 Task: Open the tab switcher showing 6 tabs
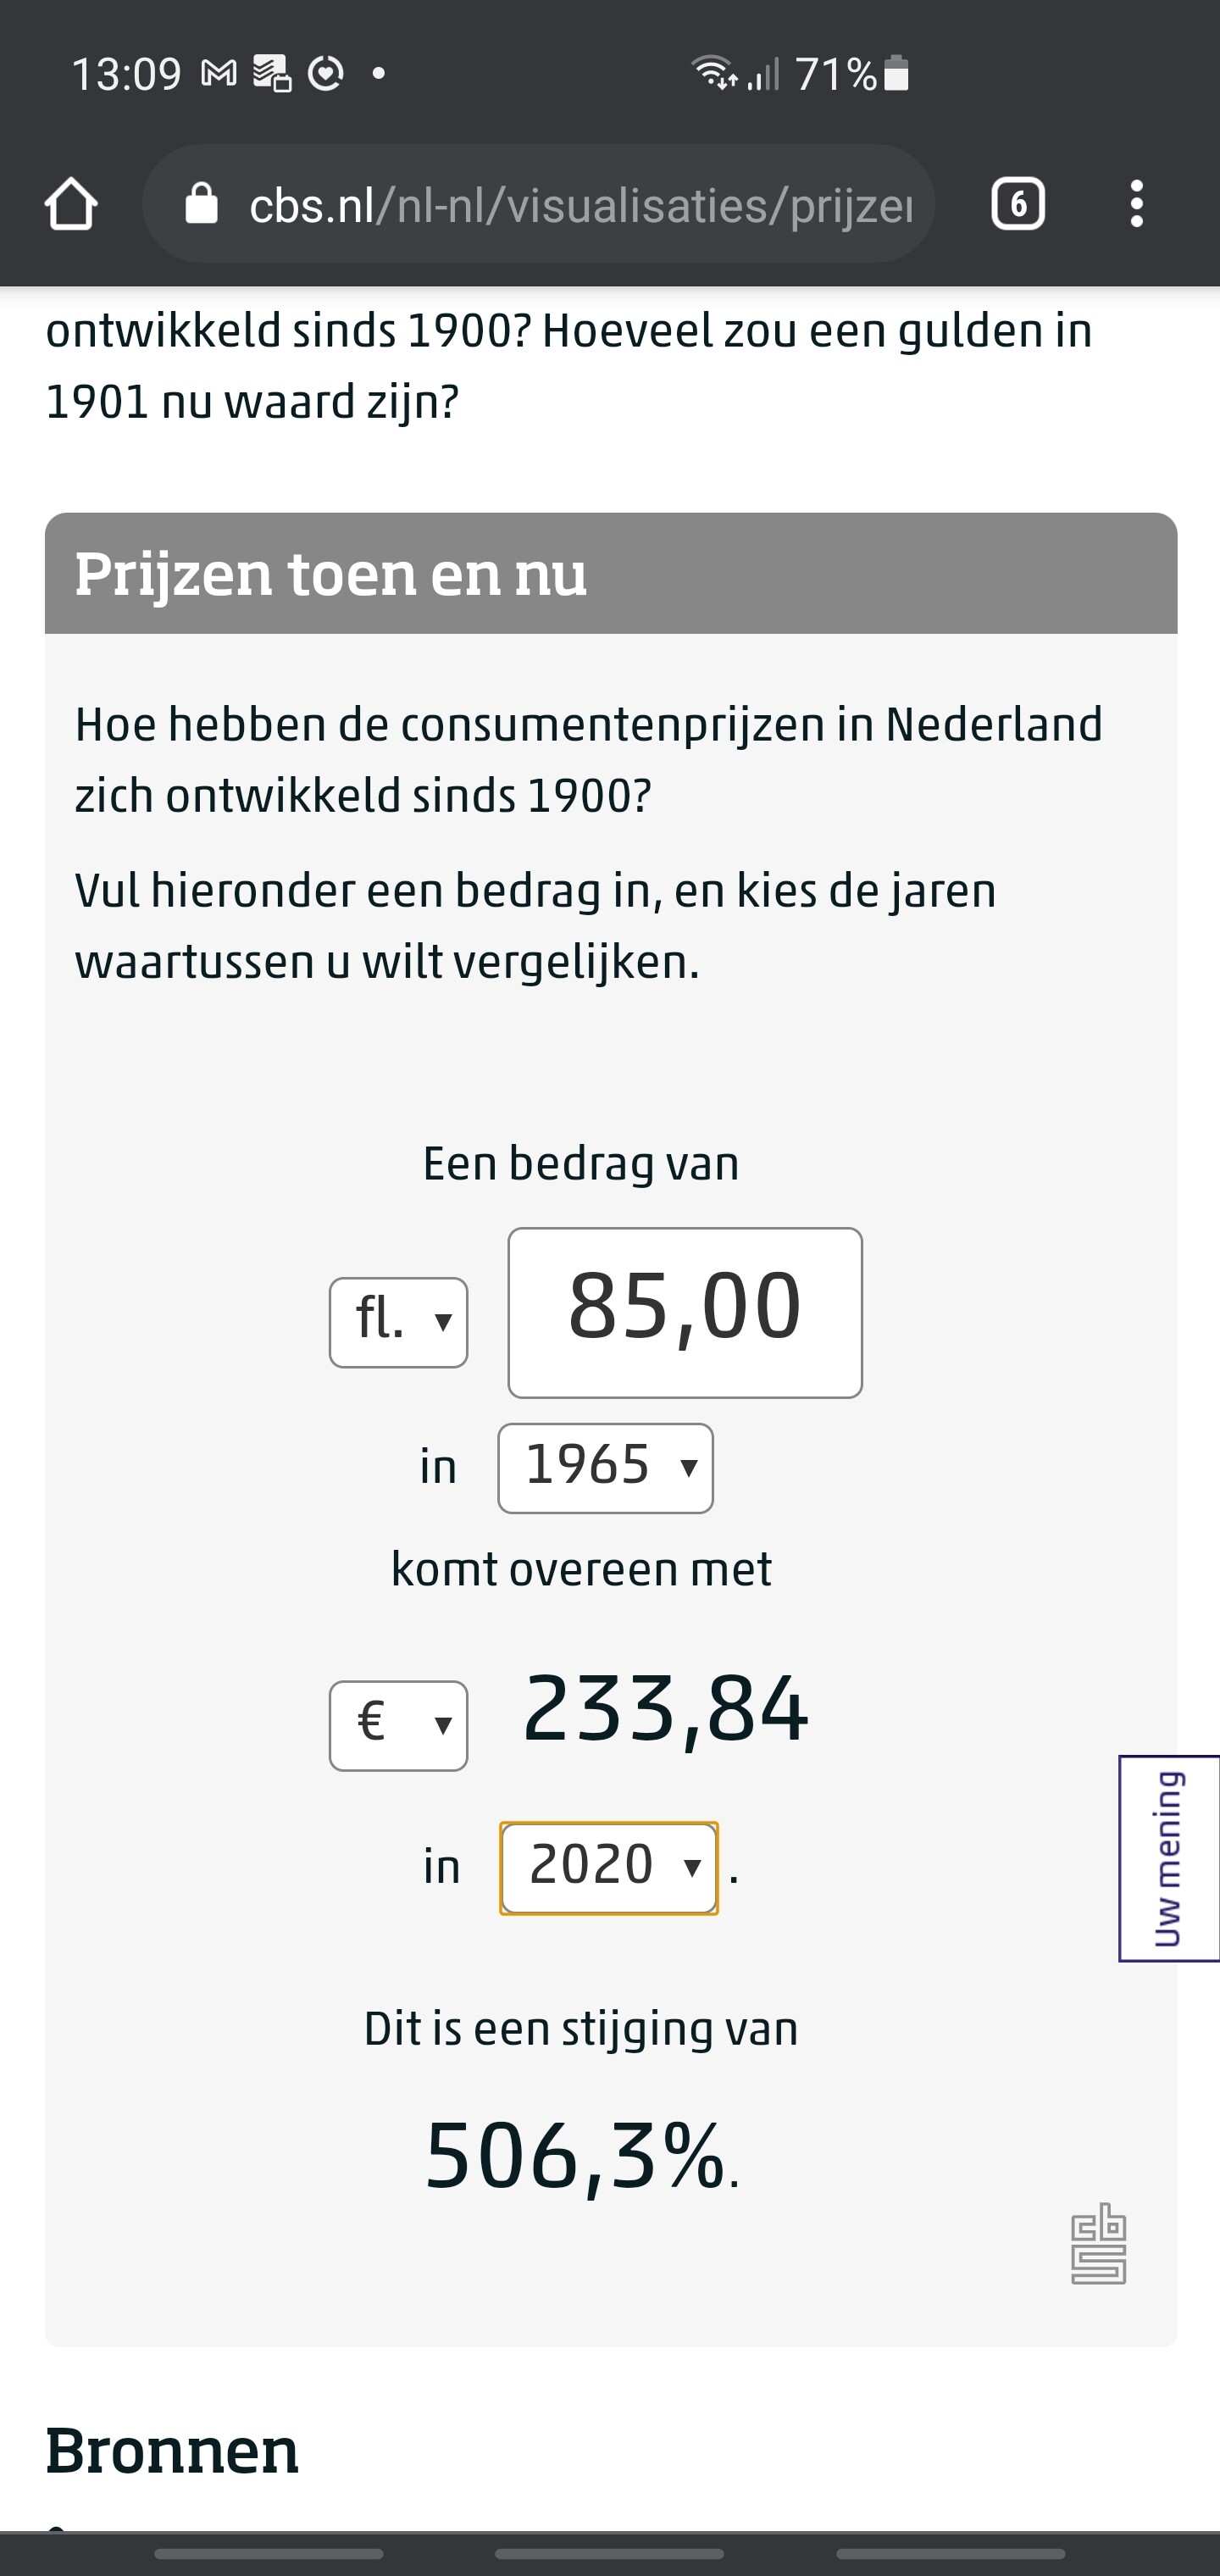point(1017,204)
